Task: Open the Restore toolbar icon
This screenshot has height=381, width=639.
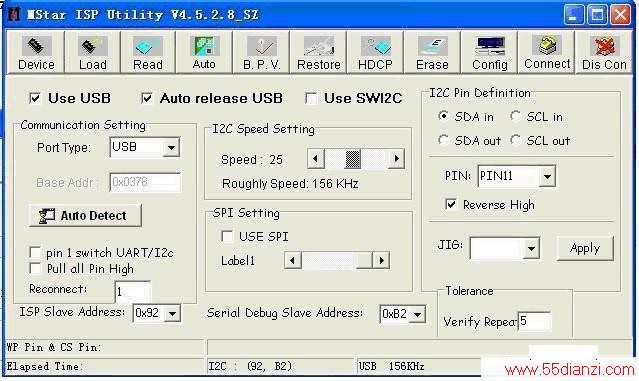Action: 318,53
